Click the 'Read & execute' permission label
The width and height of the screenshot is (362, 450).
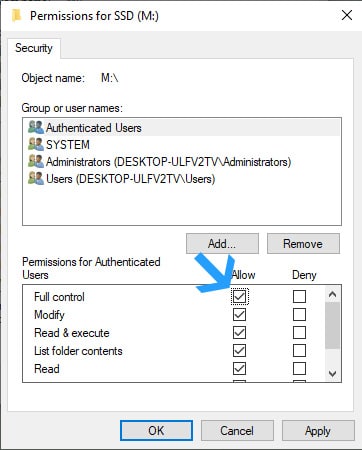(x=72, y=333)
